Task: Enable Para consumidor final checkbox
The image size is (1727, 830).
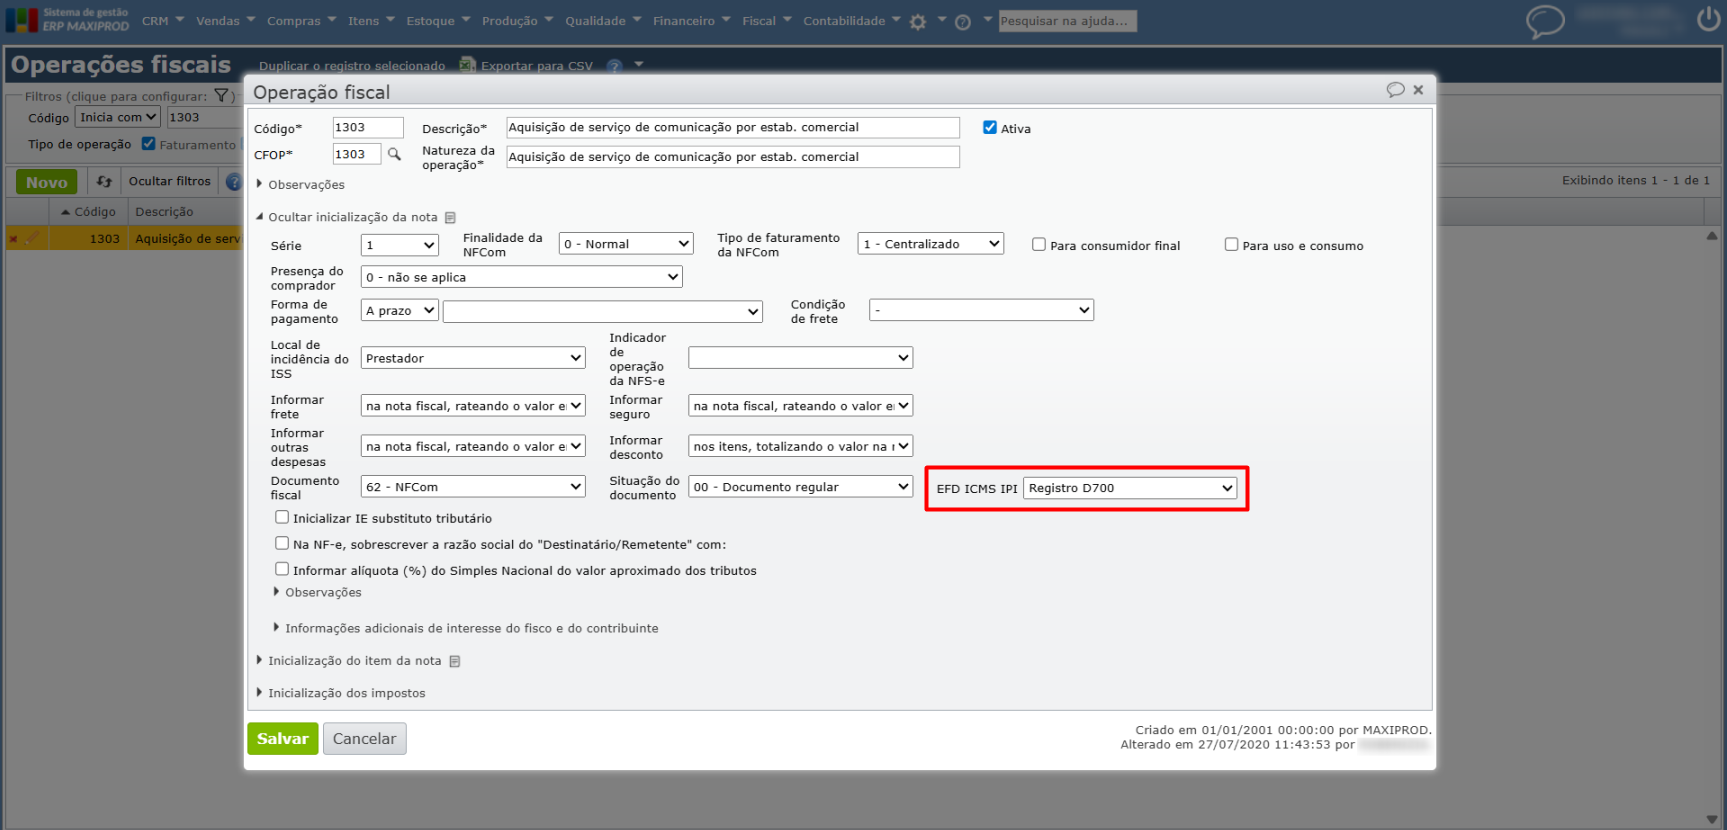Action: (1039, 245)
